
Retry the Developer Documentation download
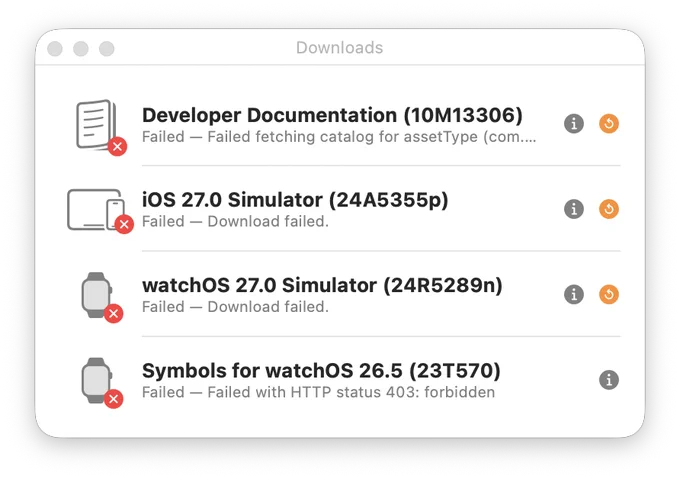tap(609, 124)
